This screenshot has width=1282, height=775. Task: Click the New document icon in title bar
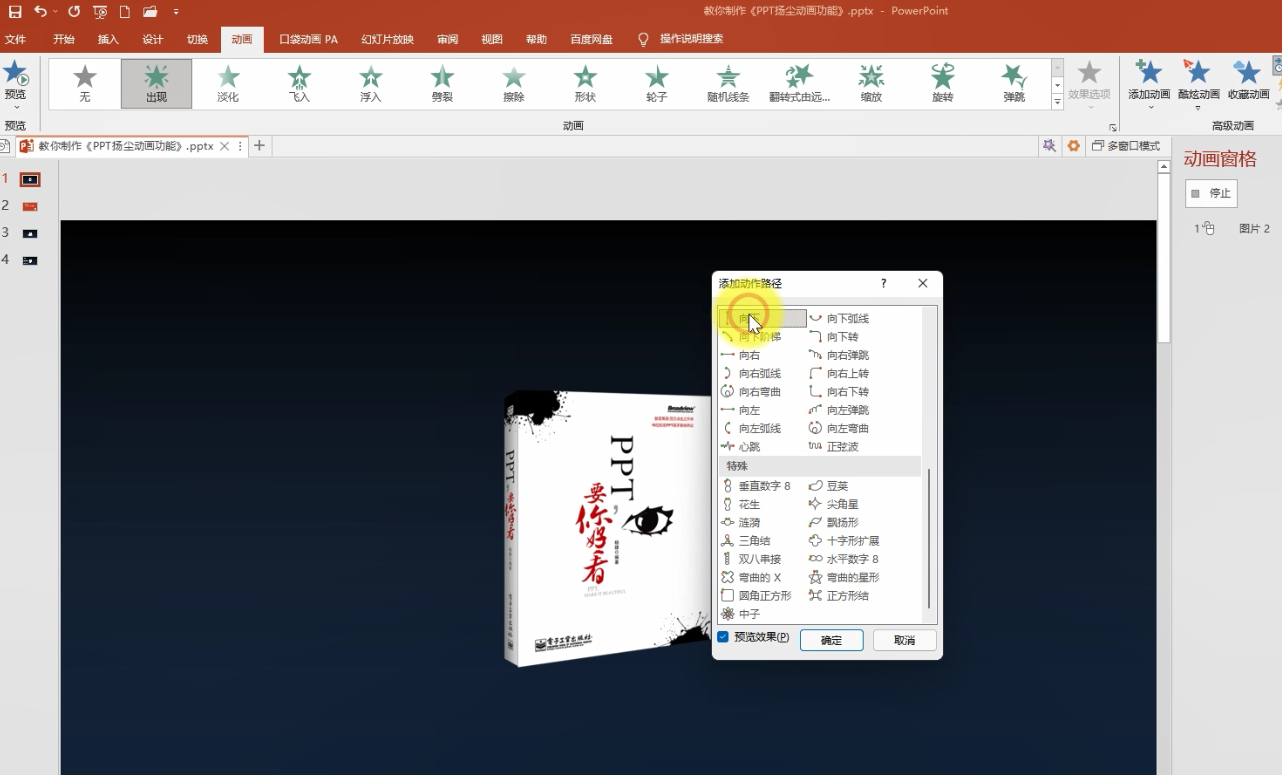click(x=125, y=12)
